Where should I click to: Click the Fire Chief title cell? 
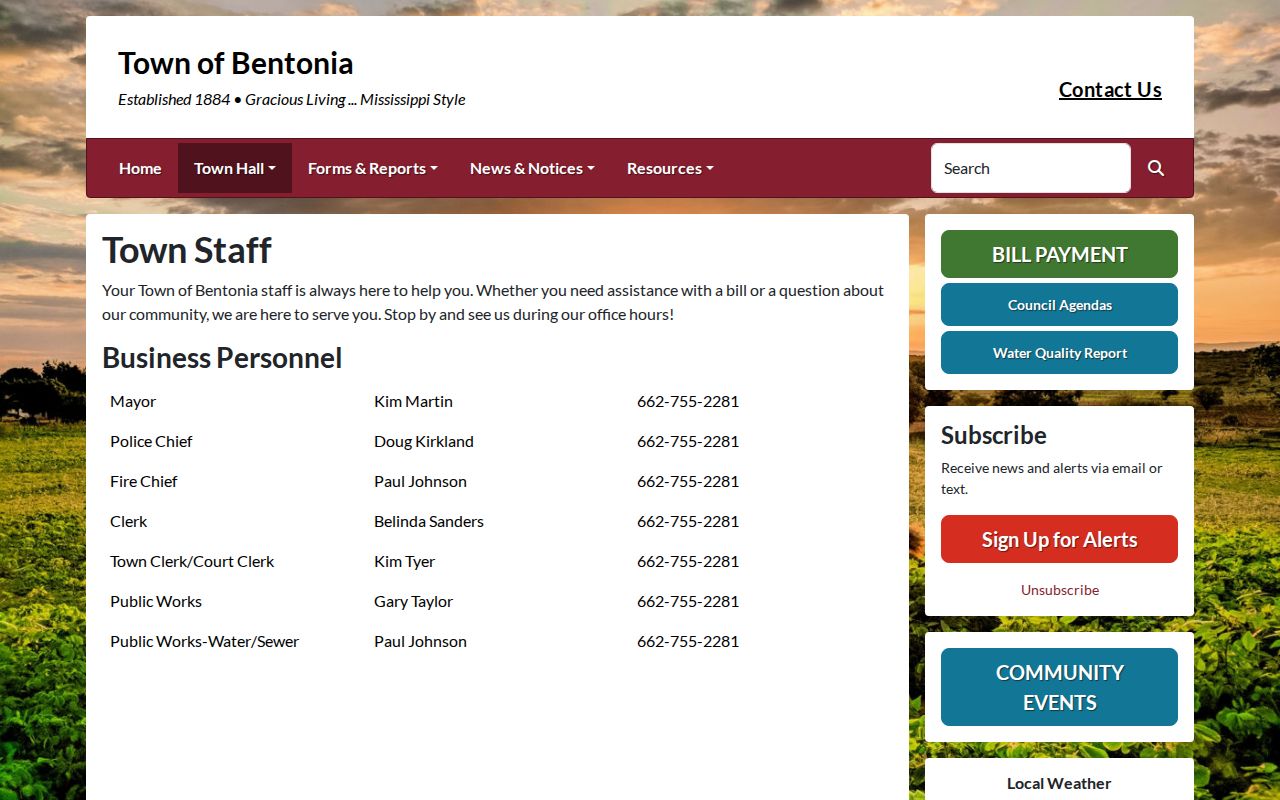point(144,481)
